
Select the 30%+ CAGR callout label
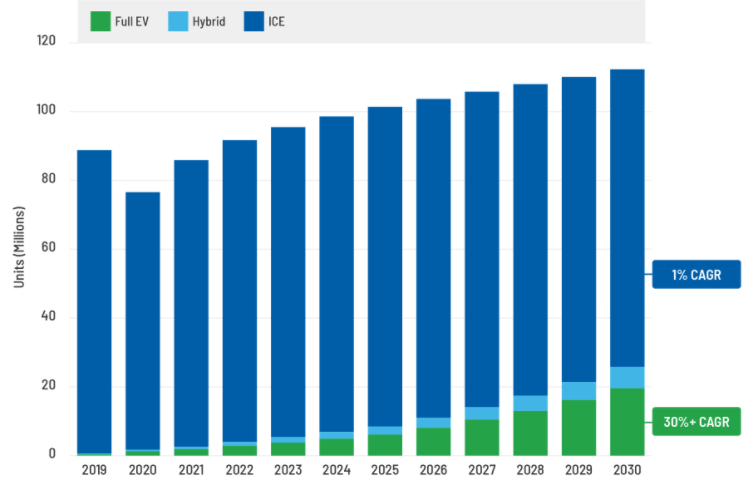point(696,422)
